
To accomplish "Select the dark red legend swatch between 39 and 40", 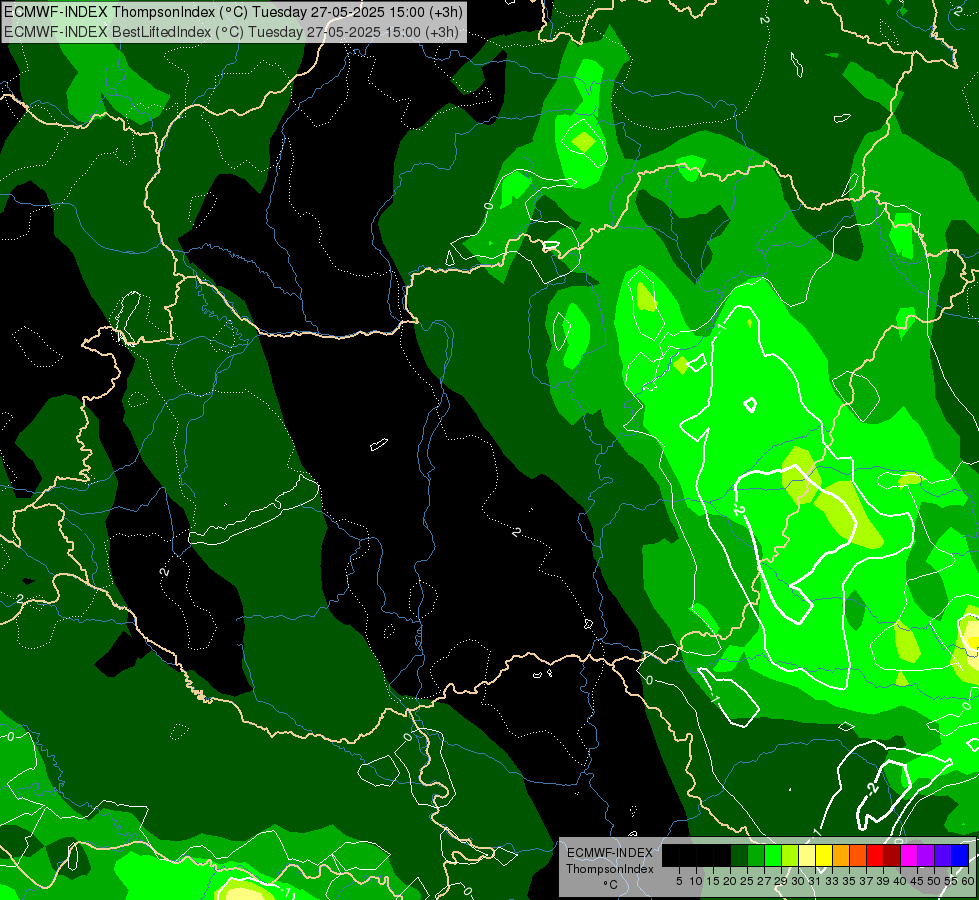I will (892, 856).
